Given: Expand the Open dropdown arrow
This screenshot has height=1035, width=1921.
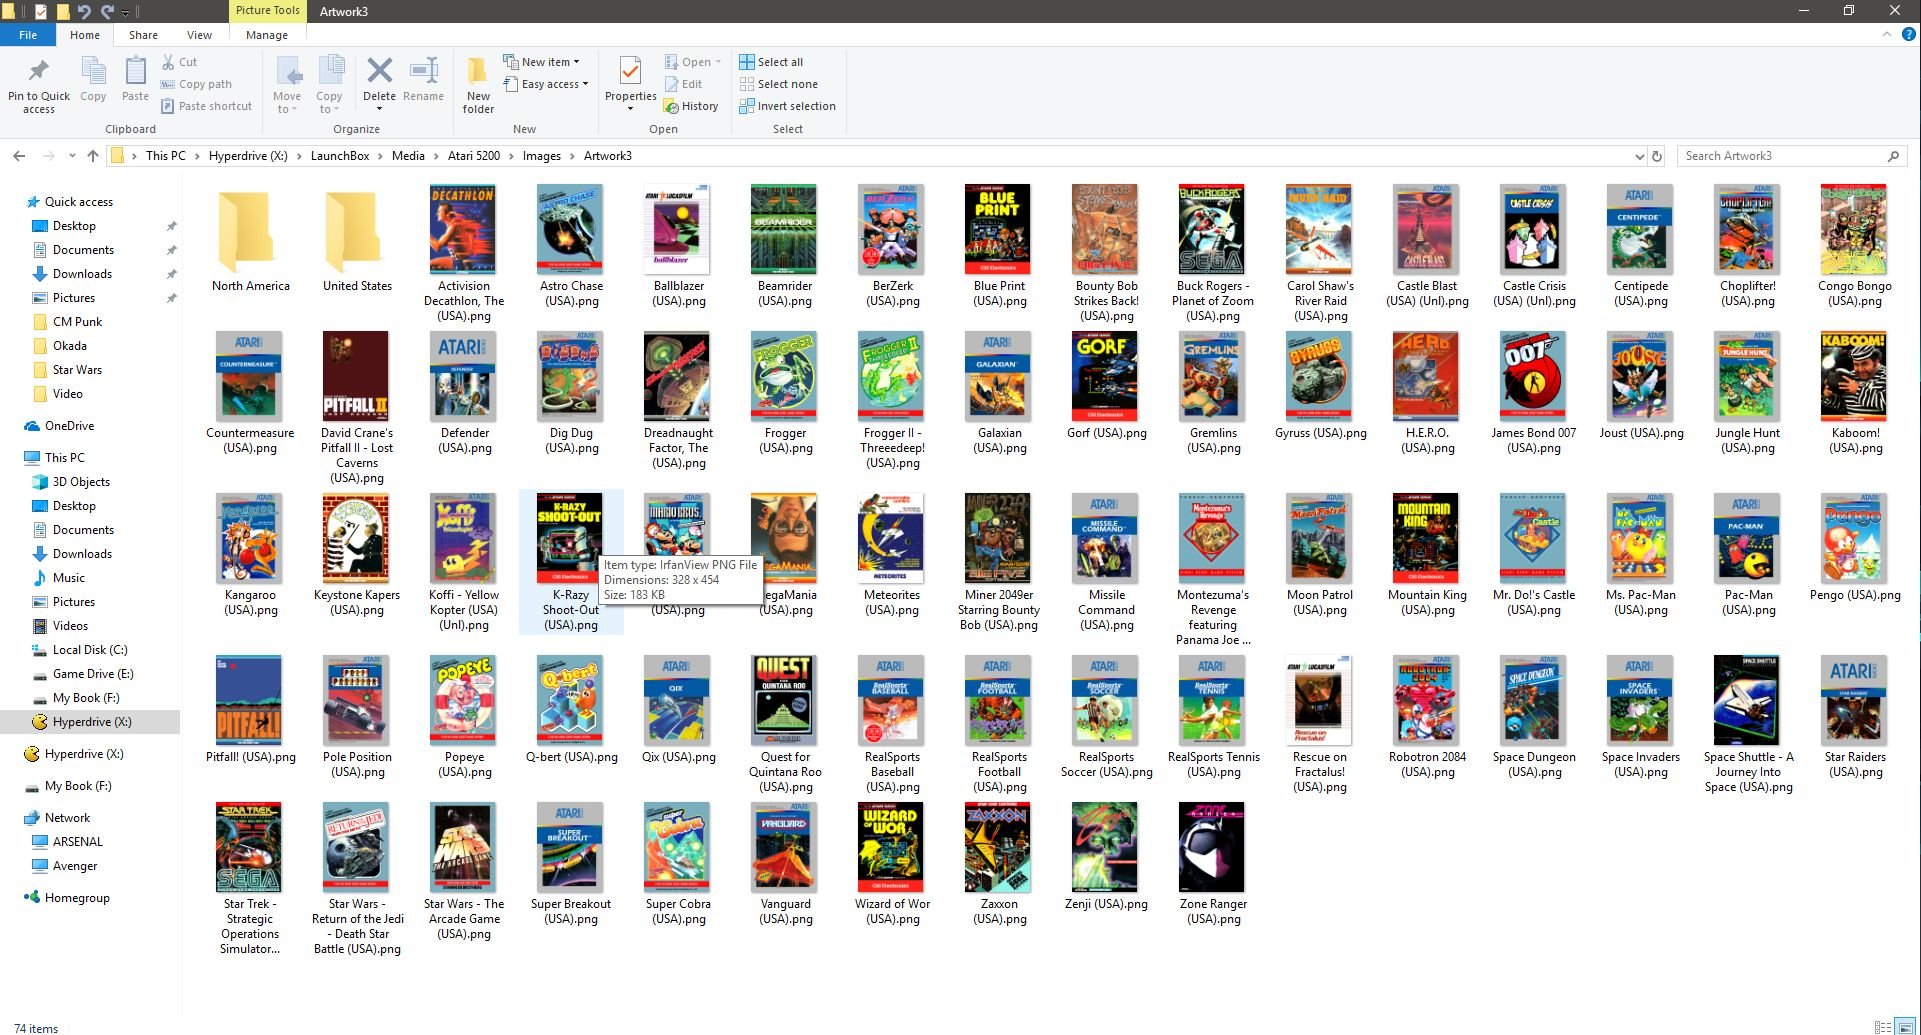Looking at the screenshot, I should click(x=718, y=62).
